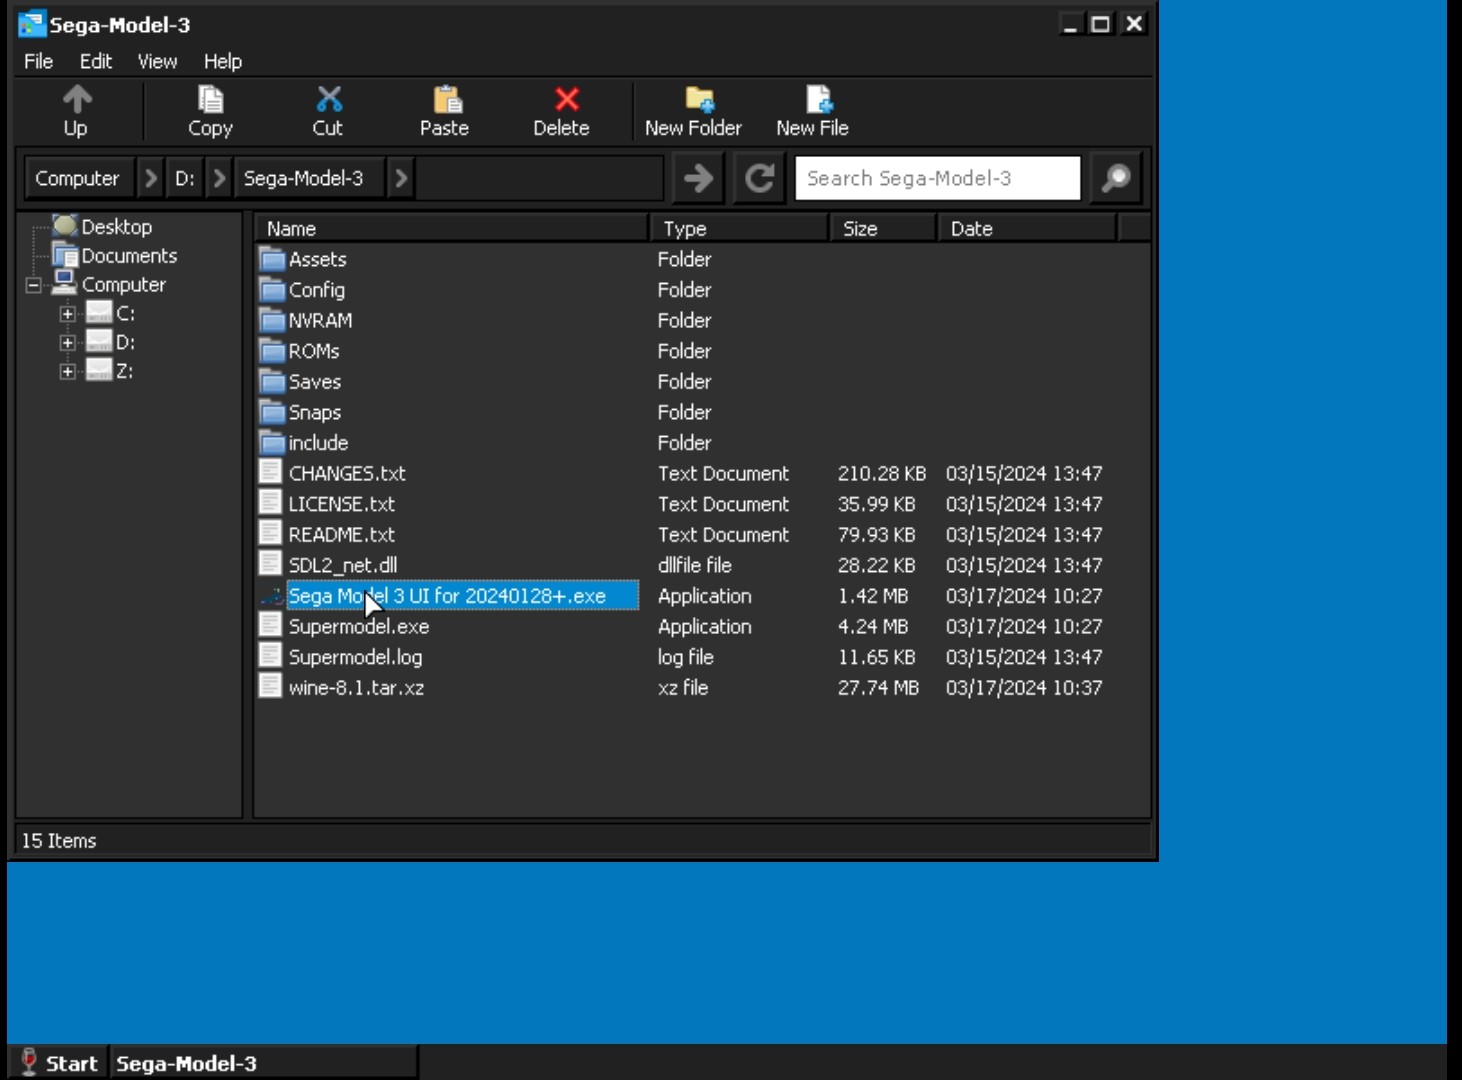This screenshot has height=1080, width=1462.
Task: Select the ROMs folder icon
Action: pos(272,351)
